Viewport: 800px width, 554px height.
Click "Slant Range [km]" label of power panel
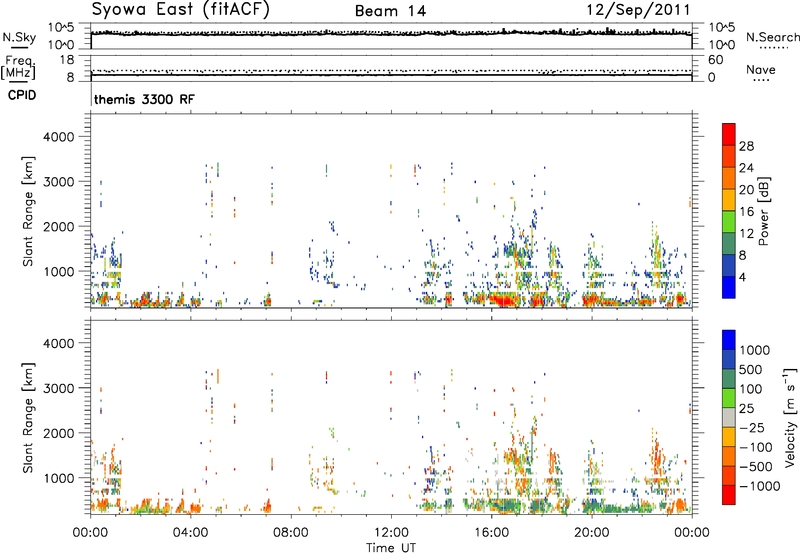pyautogui.click(x=28, y=211)
